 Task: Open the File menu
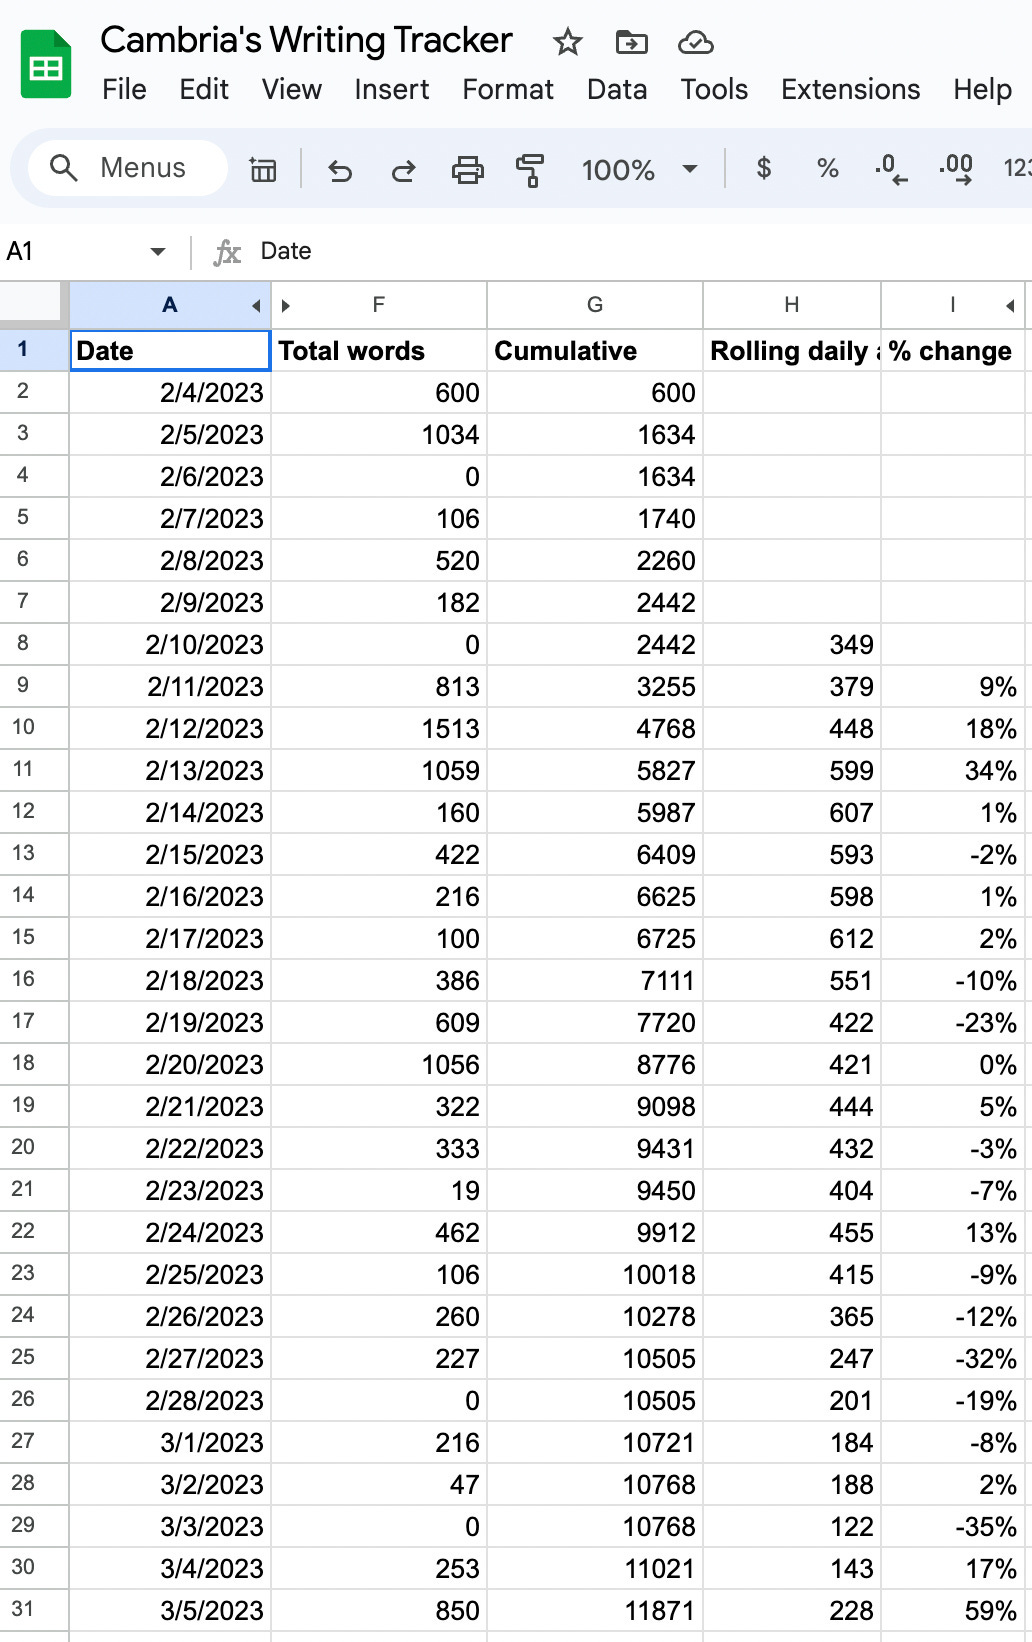click(124, 89)
